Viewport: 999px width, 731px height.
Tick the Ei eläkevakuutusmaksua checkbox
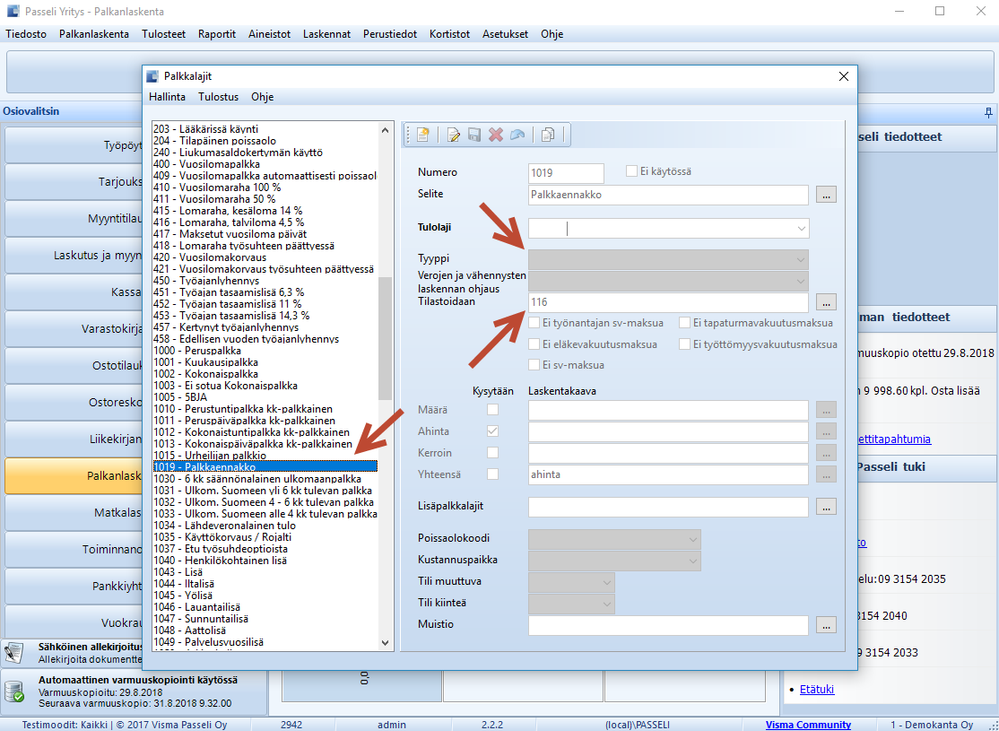pos(534,344)
